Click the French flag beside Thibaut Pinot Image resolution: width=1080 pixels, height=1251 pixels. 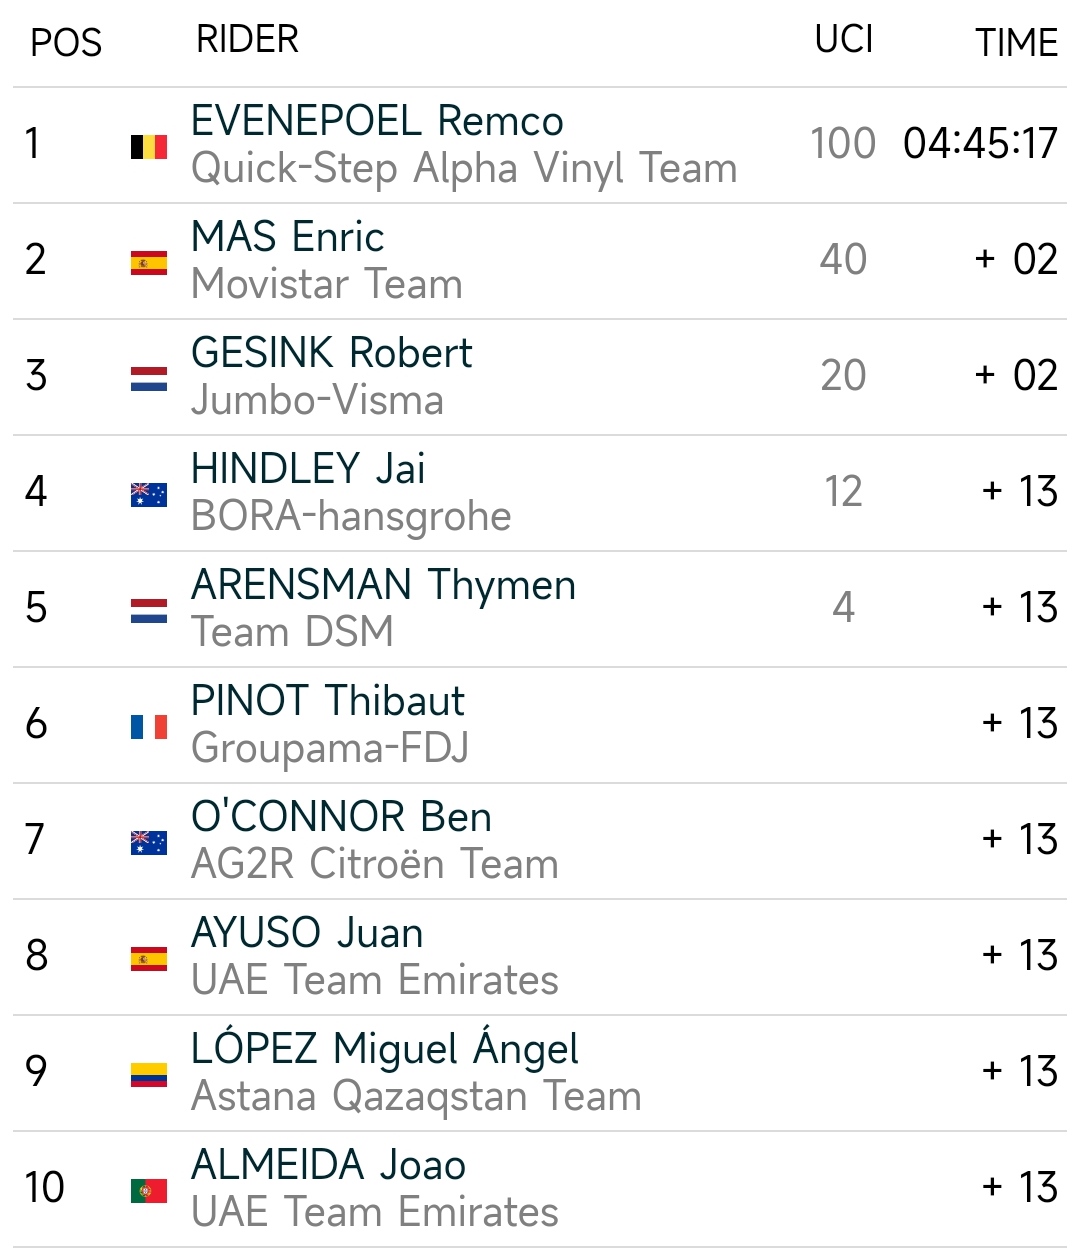click(x=148, y=727)
